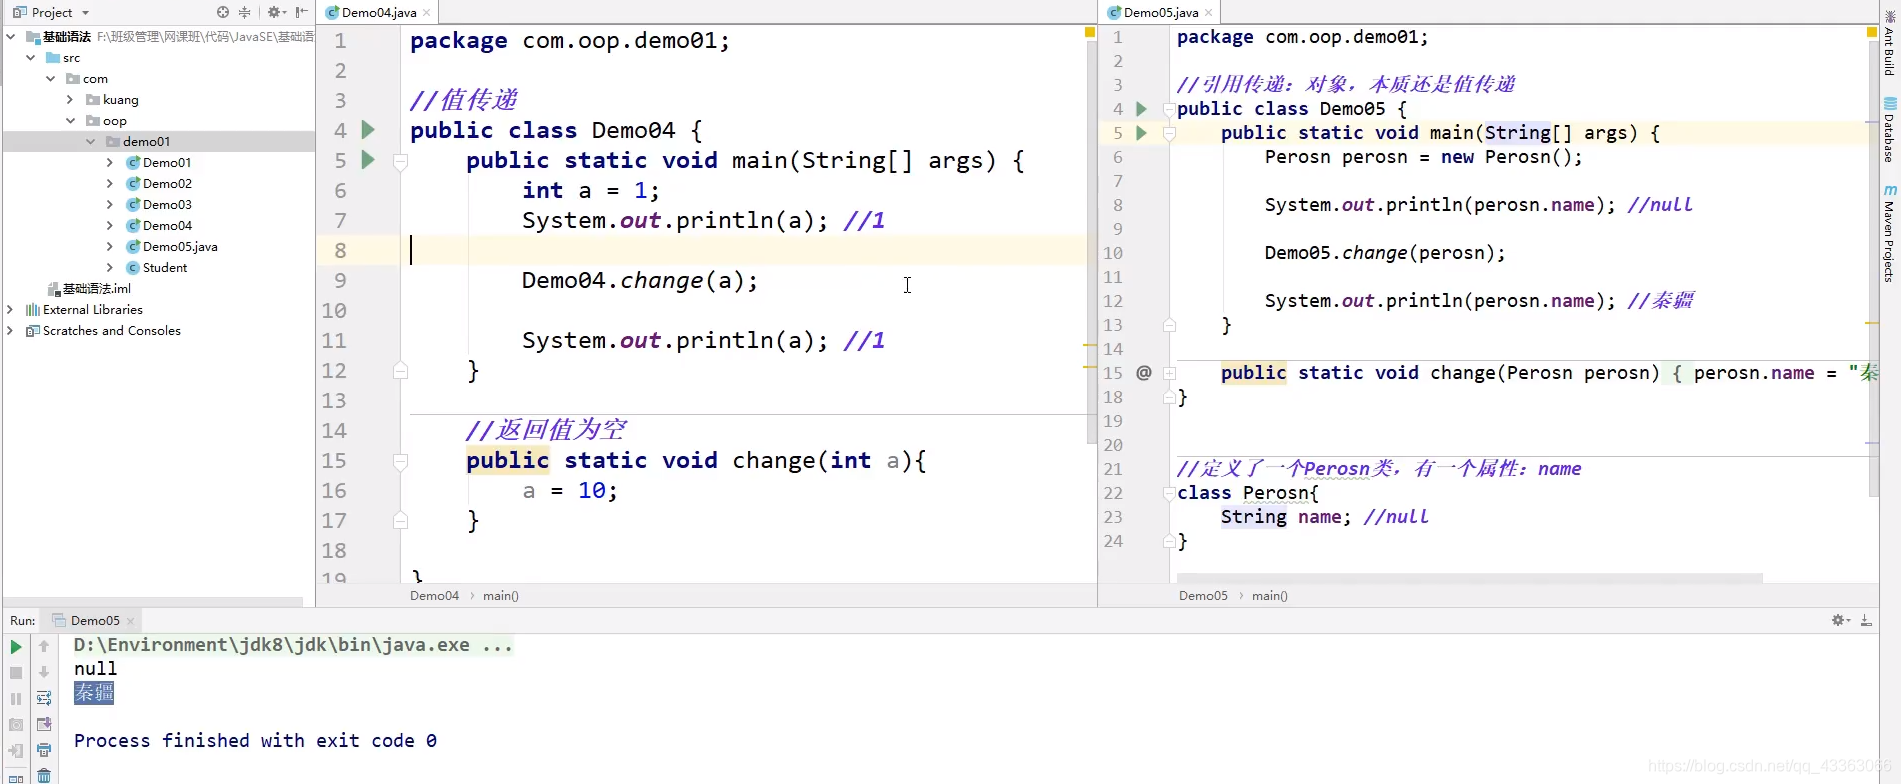
Task: Expand Scratches and Consoles
Action: coord(10,331)
